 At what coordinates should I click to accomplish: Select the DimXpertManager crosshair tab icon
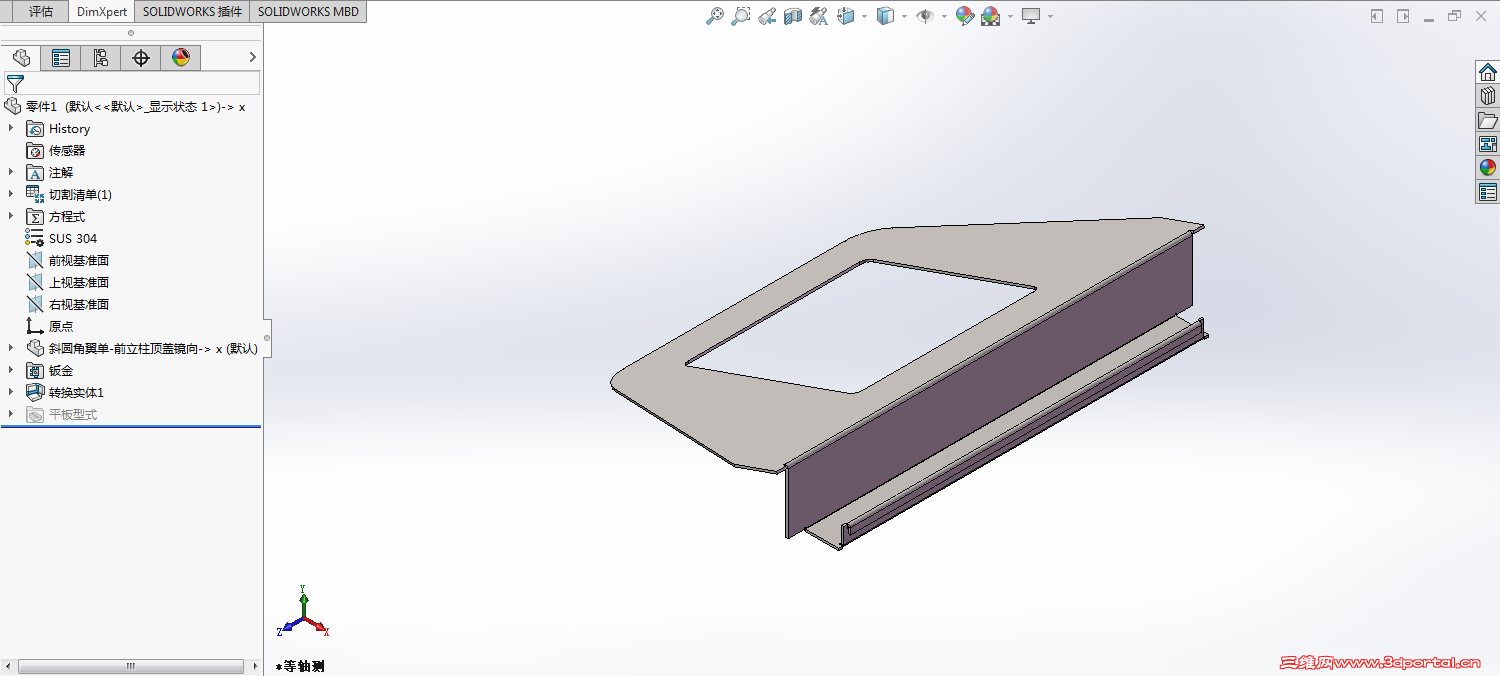(x=141, y=58)
